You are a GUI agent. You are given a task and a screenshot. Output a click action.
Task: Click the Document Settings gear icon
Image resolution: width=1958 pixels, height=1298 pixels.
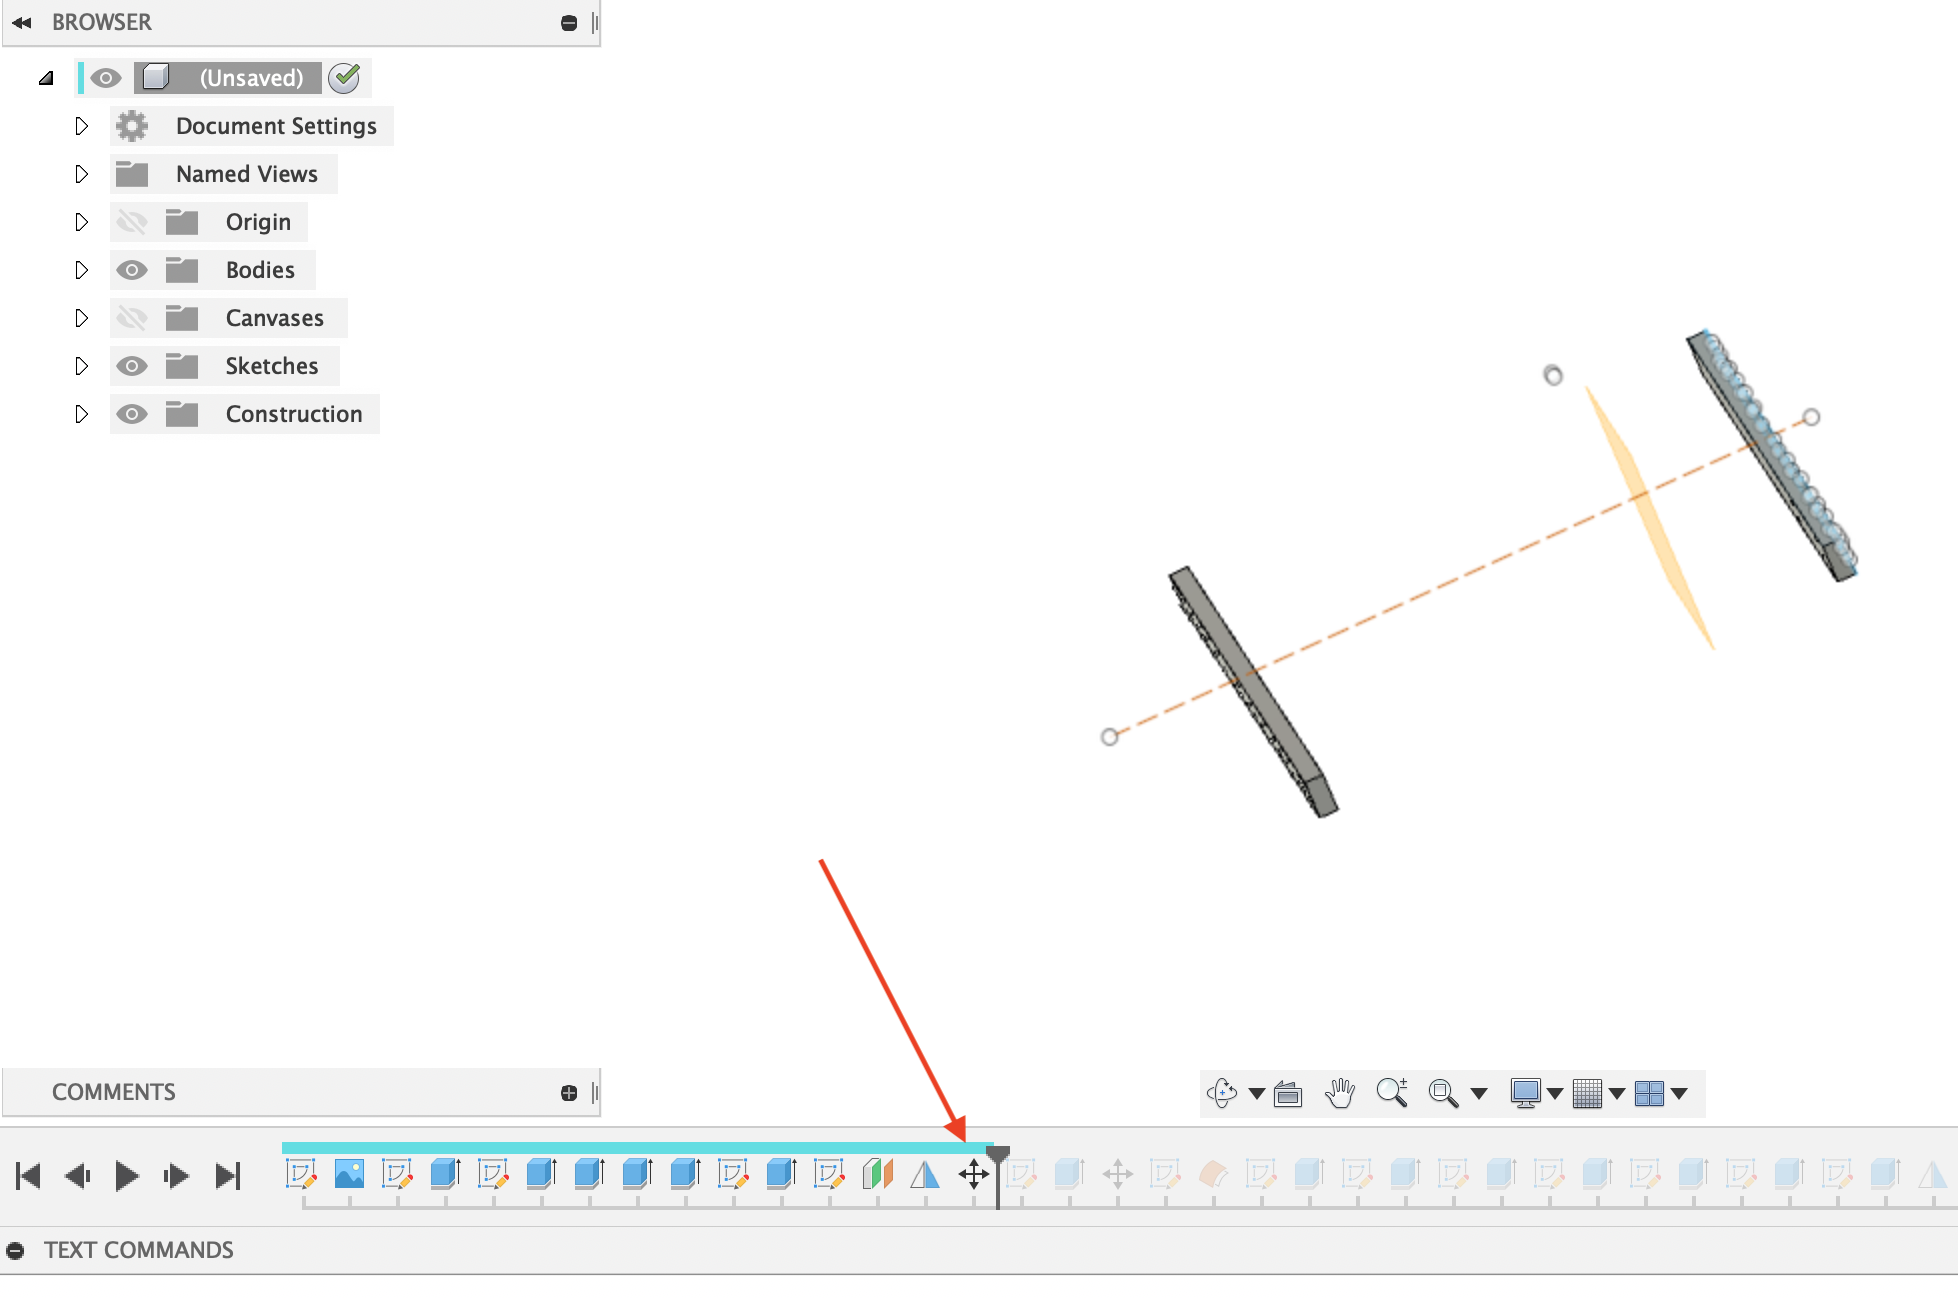132,126
